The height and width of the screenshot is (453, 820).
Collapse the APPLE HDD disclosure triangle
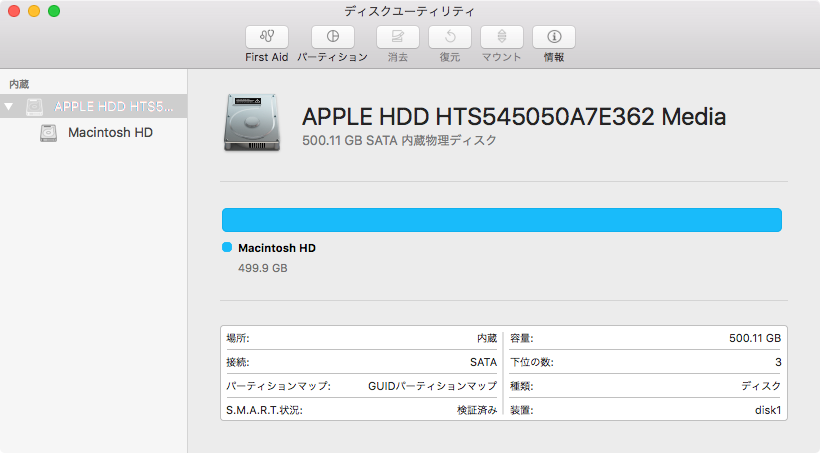click(8, 106)
